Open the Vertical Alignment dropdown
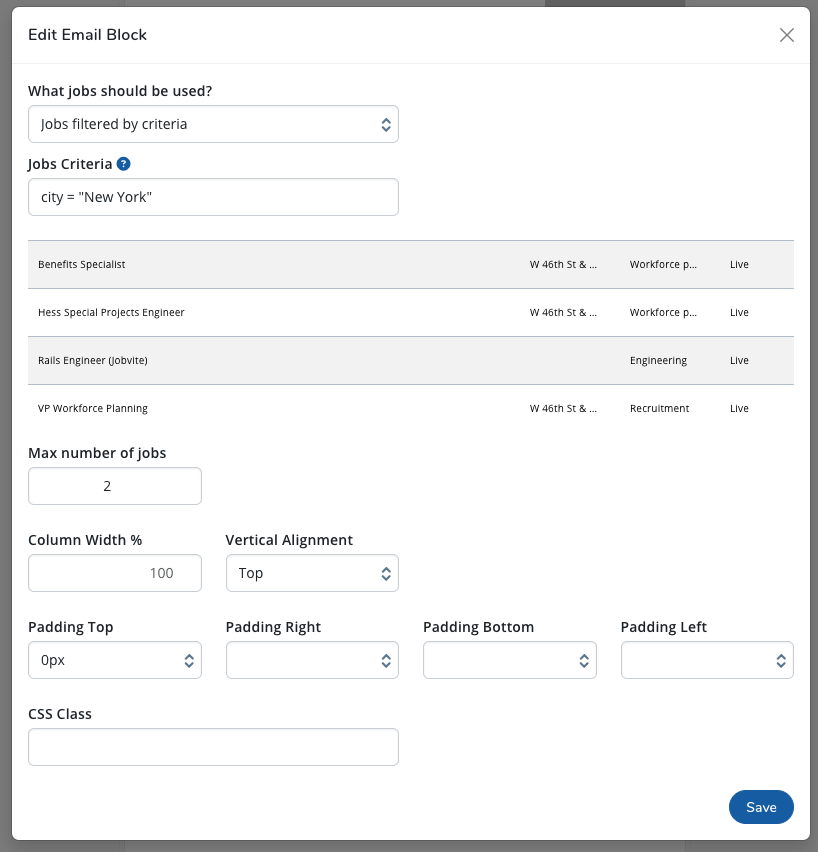The image size is (818, 852). point(312,573)
